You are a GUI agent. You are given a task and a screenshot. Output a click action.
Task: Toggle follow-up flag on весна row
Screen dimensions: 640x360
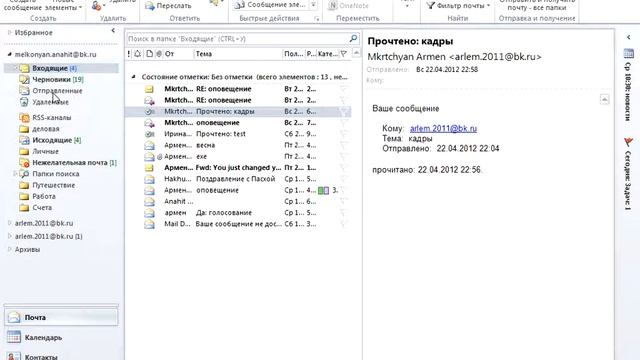344,145
